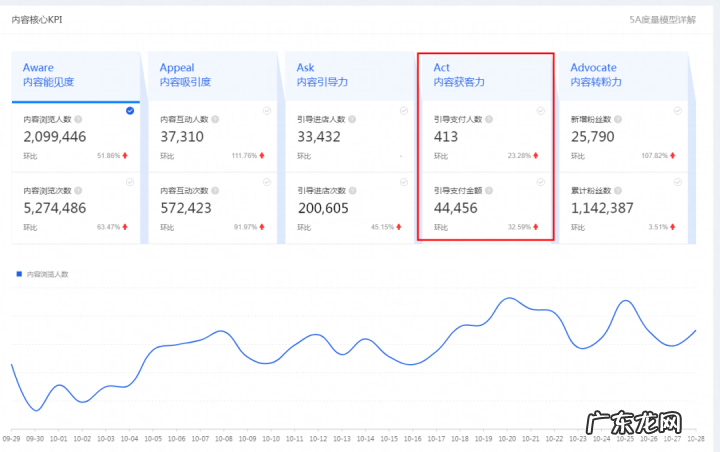Click info icon next to 内容互动人数
This screenshot has height=452, width=720.
(216, 119)
